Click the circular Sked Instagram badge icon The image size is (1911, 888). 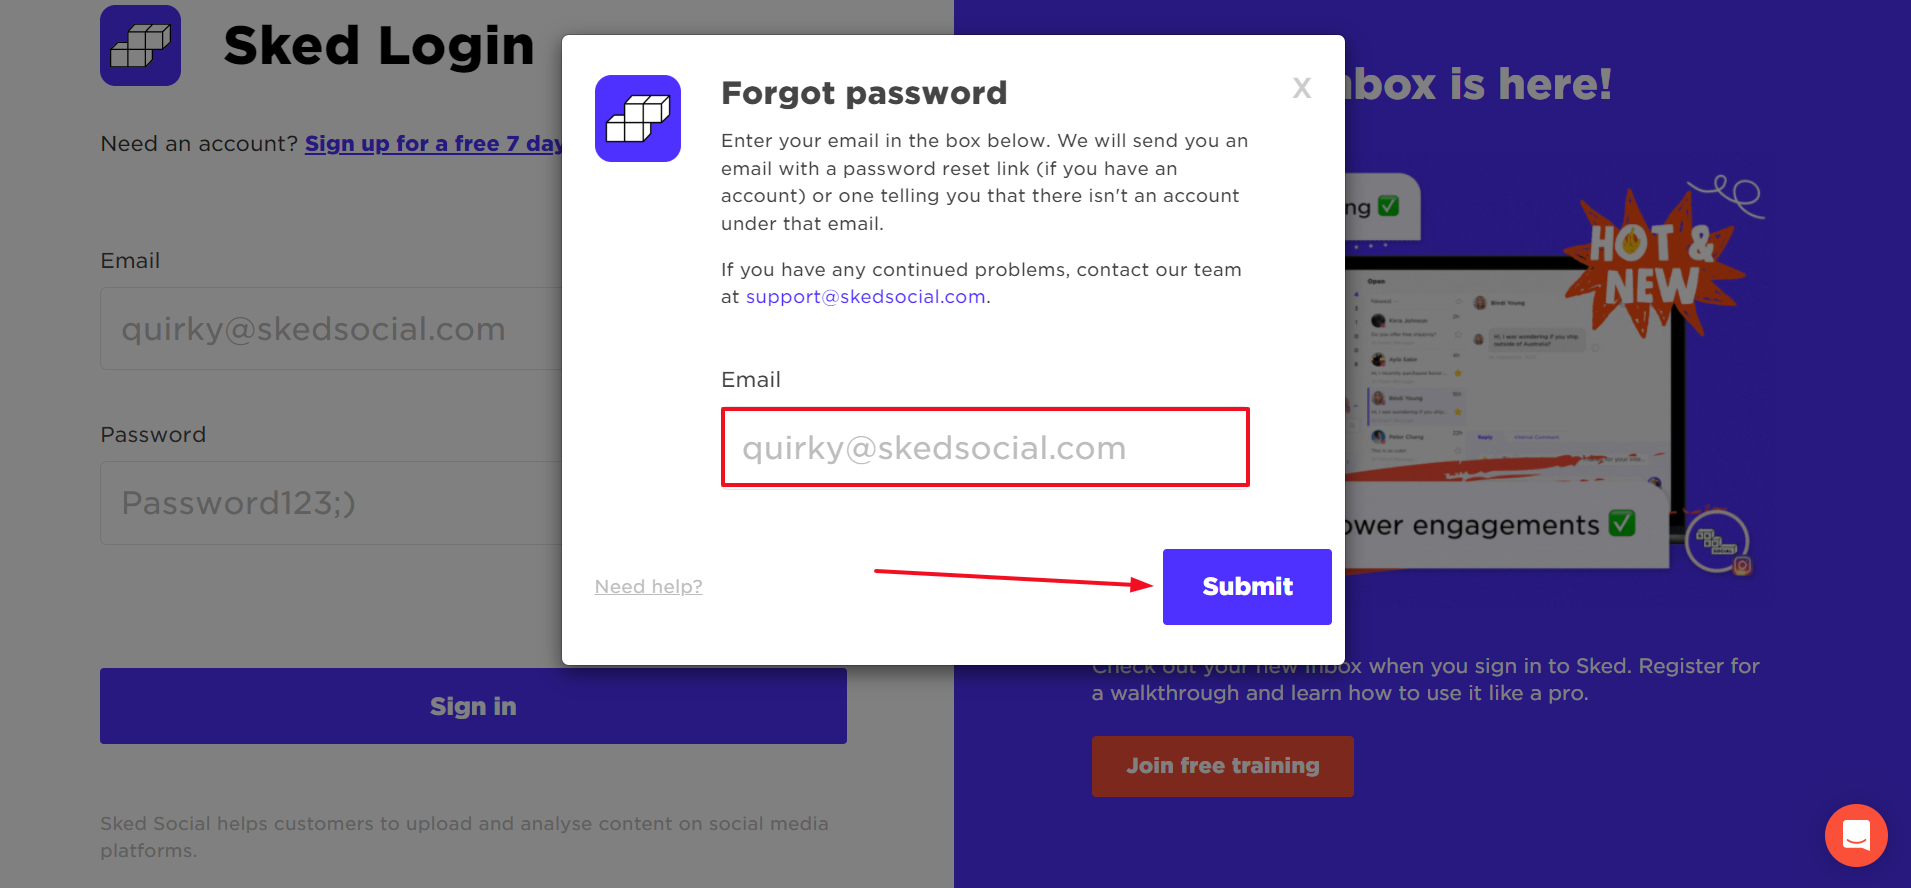[1718, 543]
